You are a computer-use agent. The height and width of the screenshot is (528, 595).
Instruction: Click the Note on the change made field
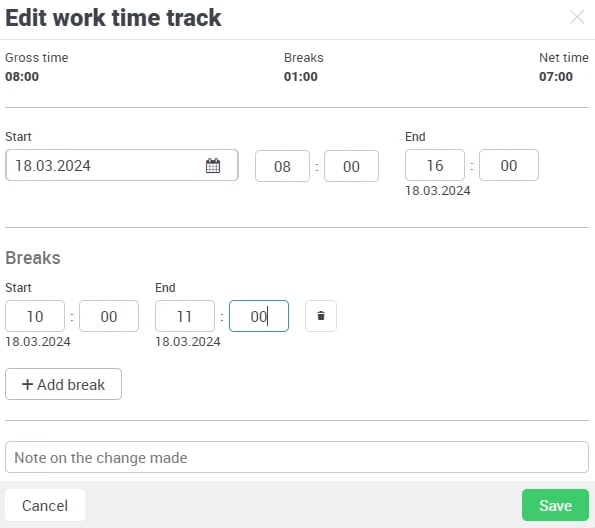[297, 457]
